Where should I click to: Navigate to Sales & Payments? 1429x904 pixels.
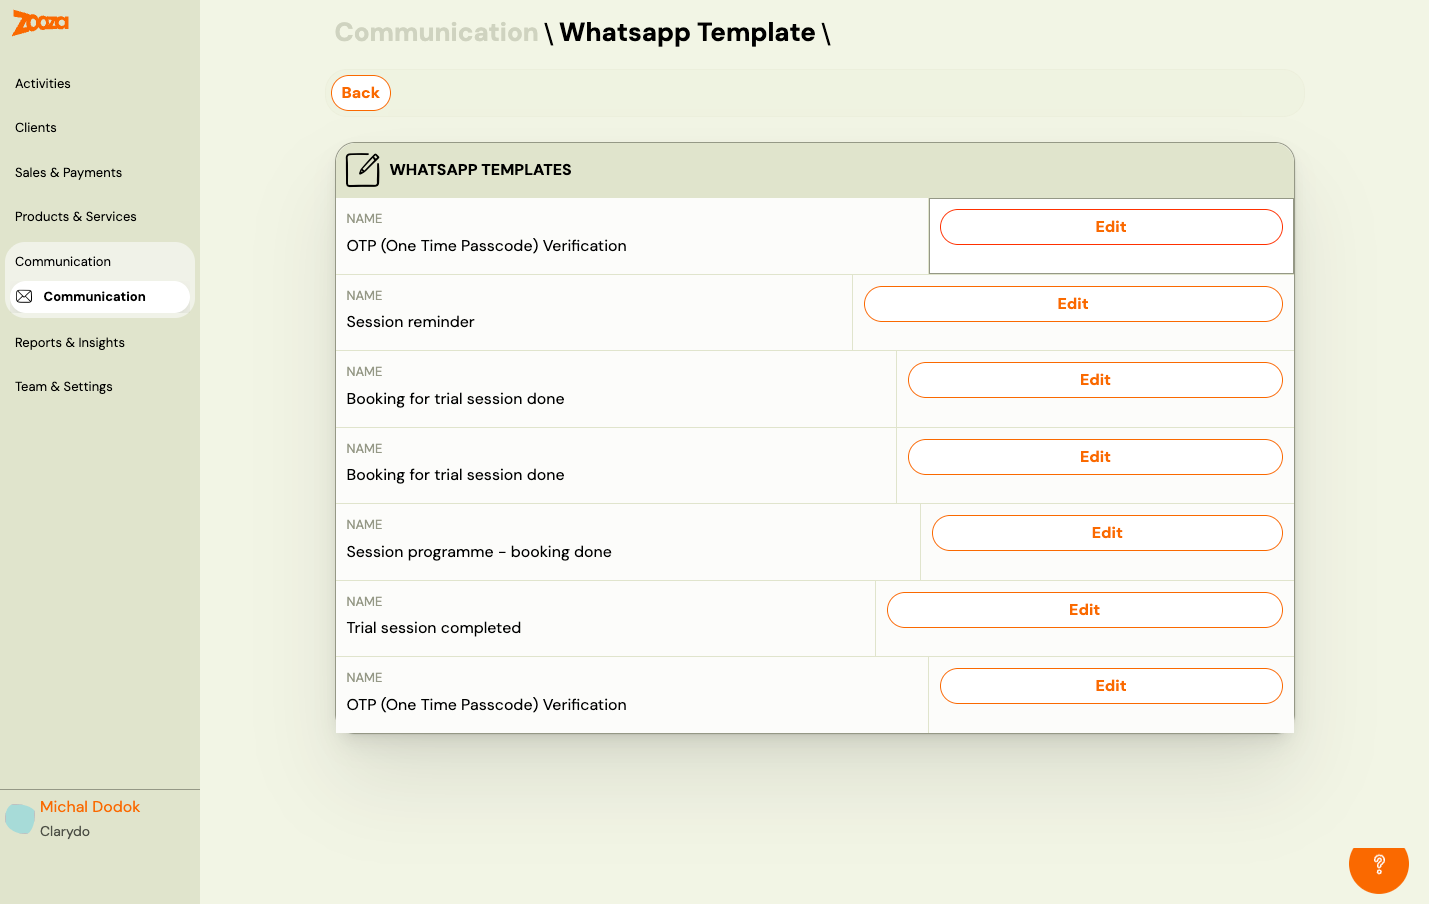tap(68, 172)
